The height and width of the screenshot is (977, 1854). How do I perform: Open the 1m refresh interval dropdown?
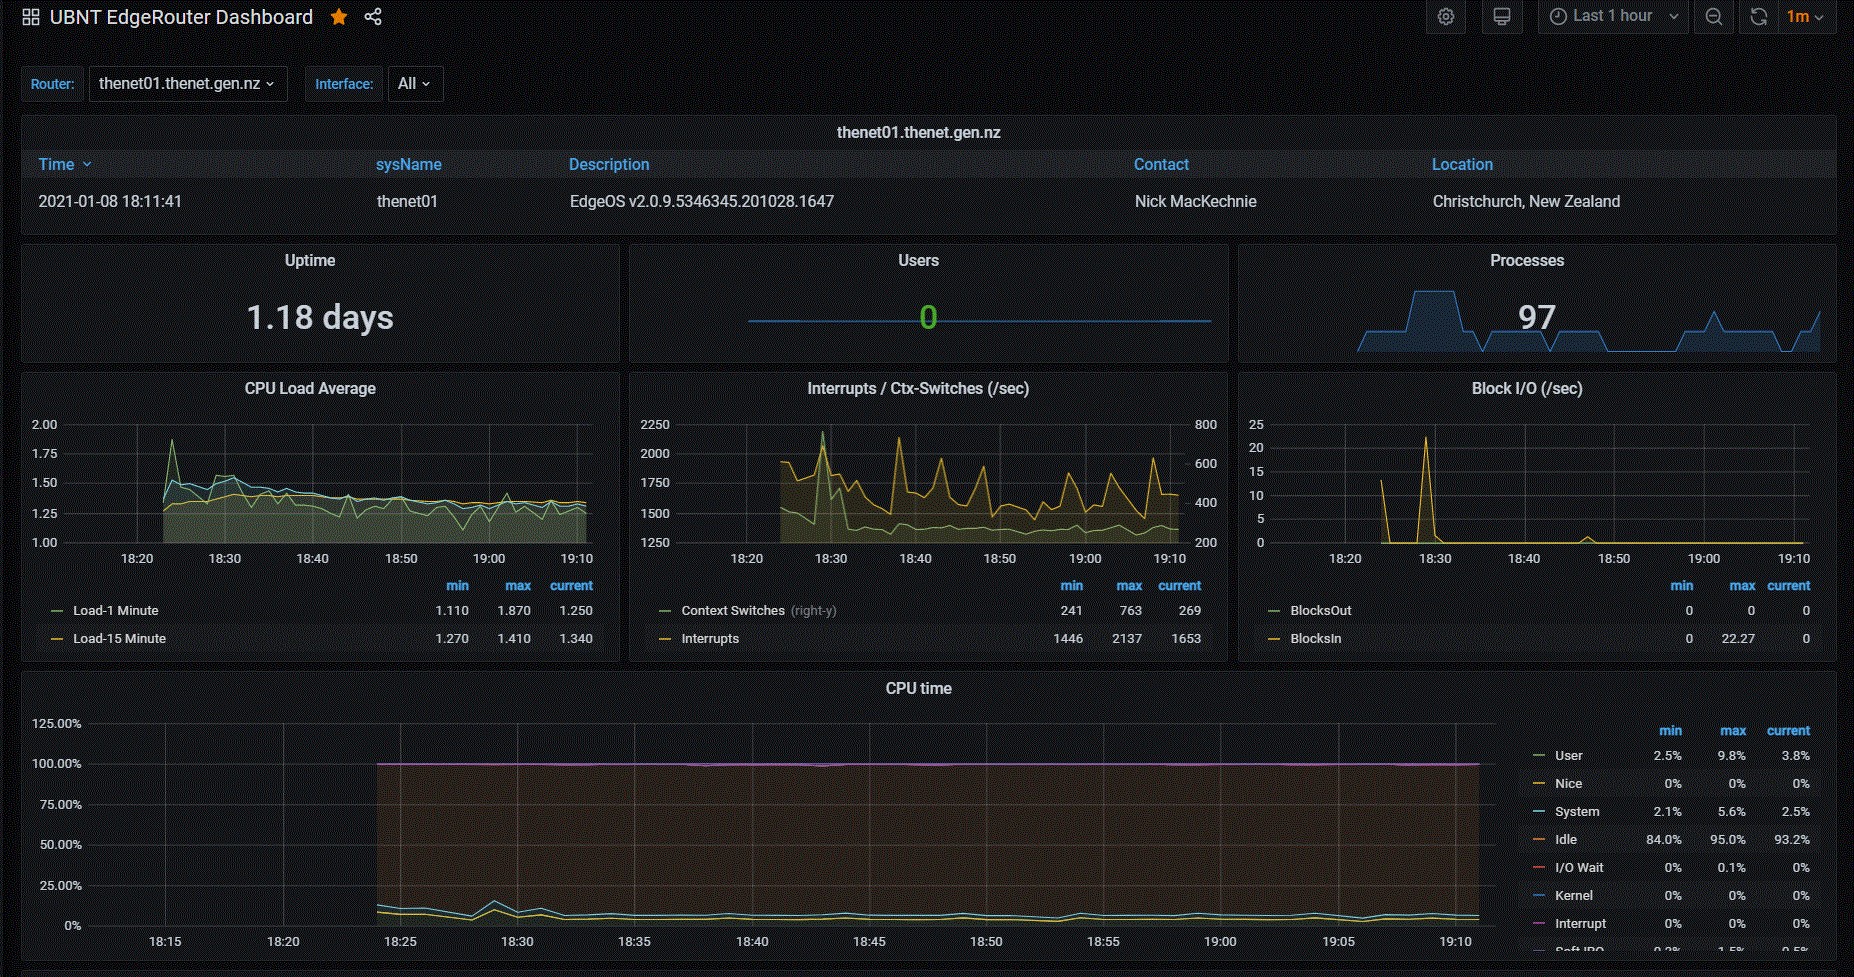[1806, 17]
